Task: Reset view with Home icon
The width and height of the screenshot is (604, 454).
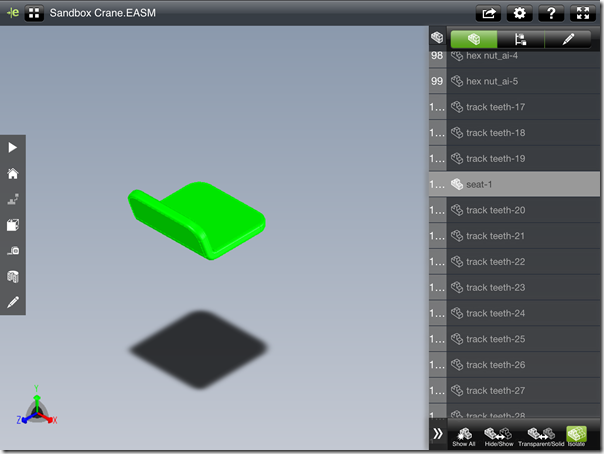Action: 13,173
